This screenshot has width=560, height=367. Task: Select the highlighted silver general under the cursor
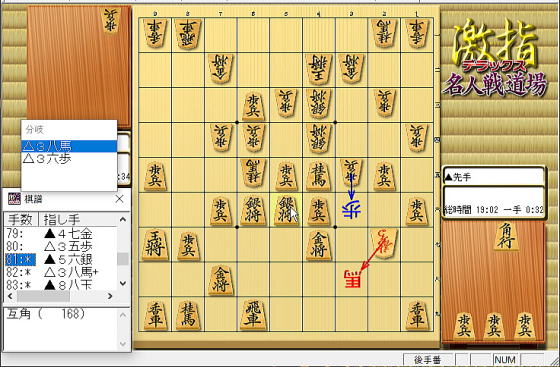(x=286, y=210)
